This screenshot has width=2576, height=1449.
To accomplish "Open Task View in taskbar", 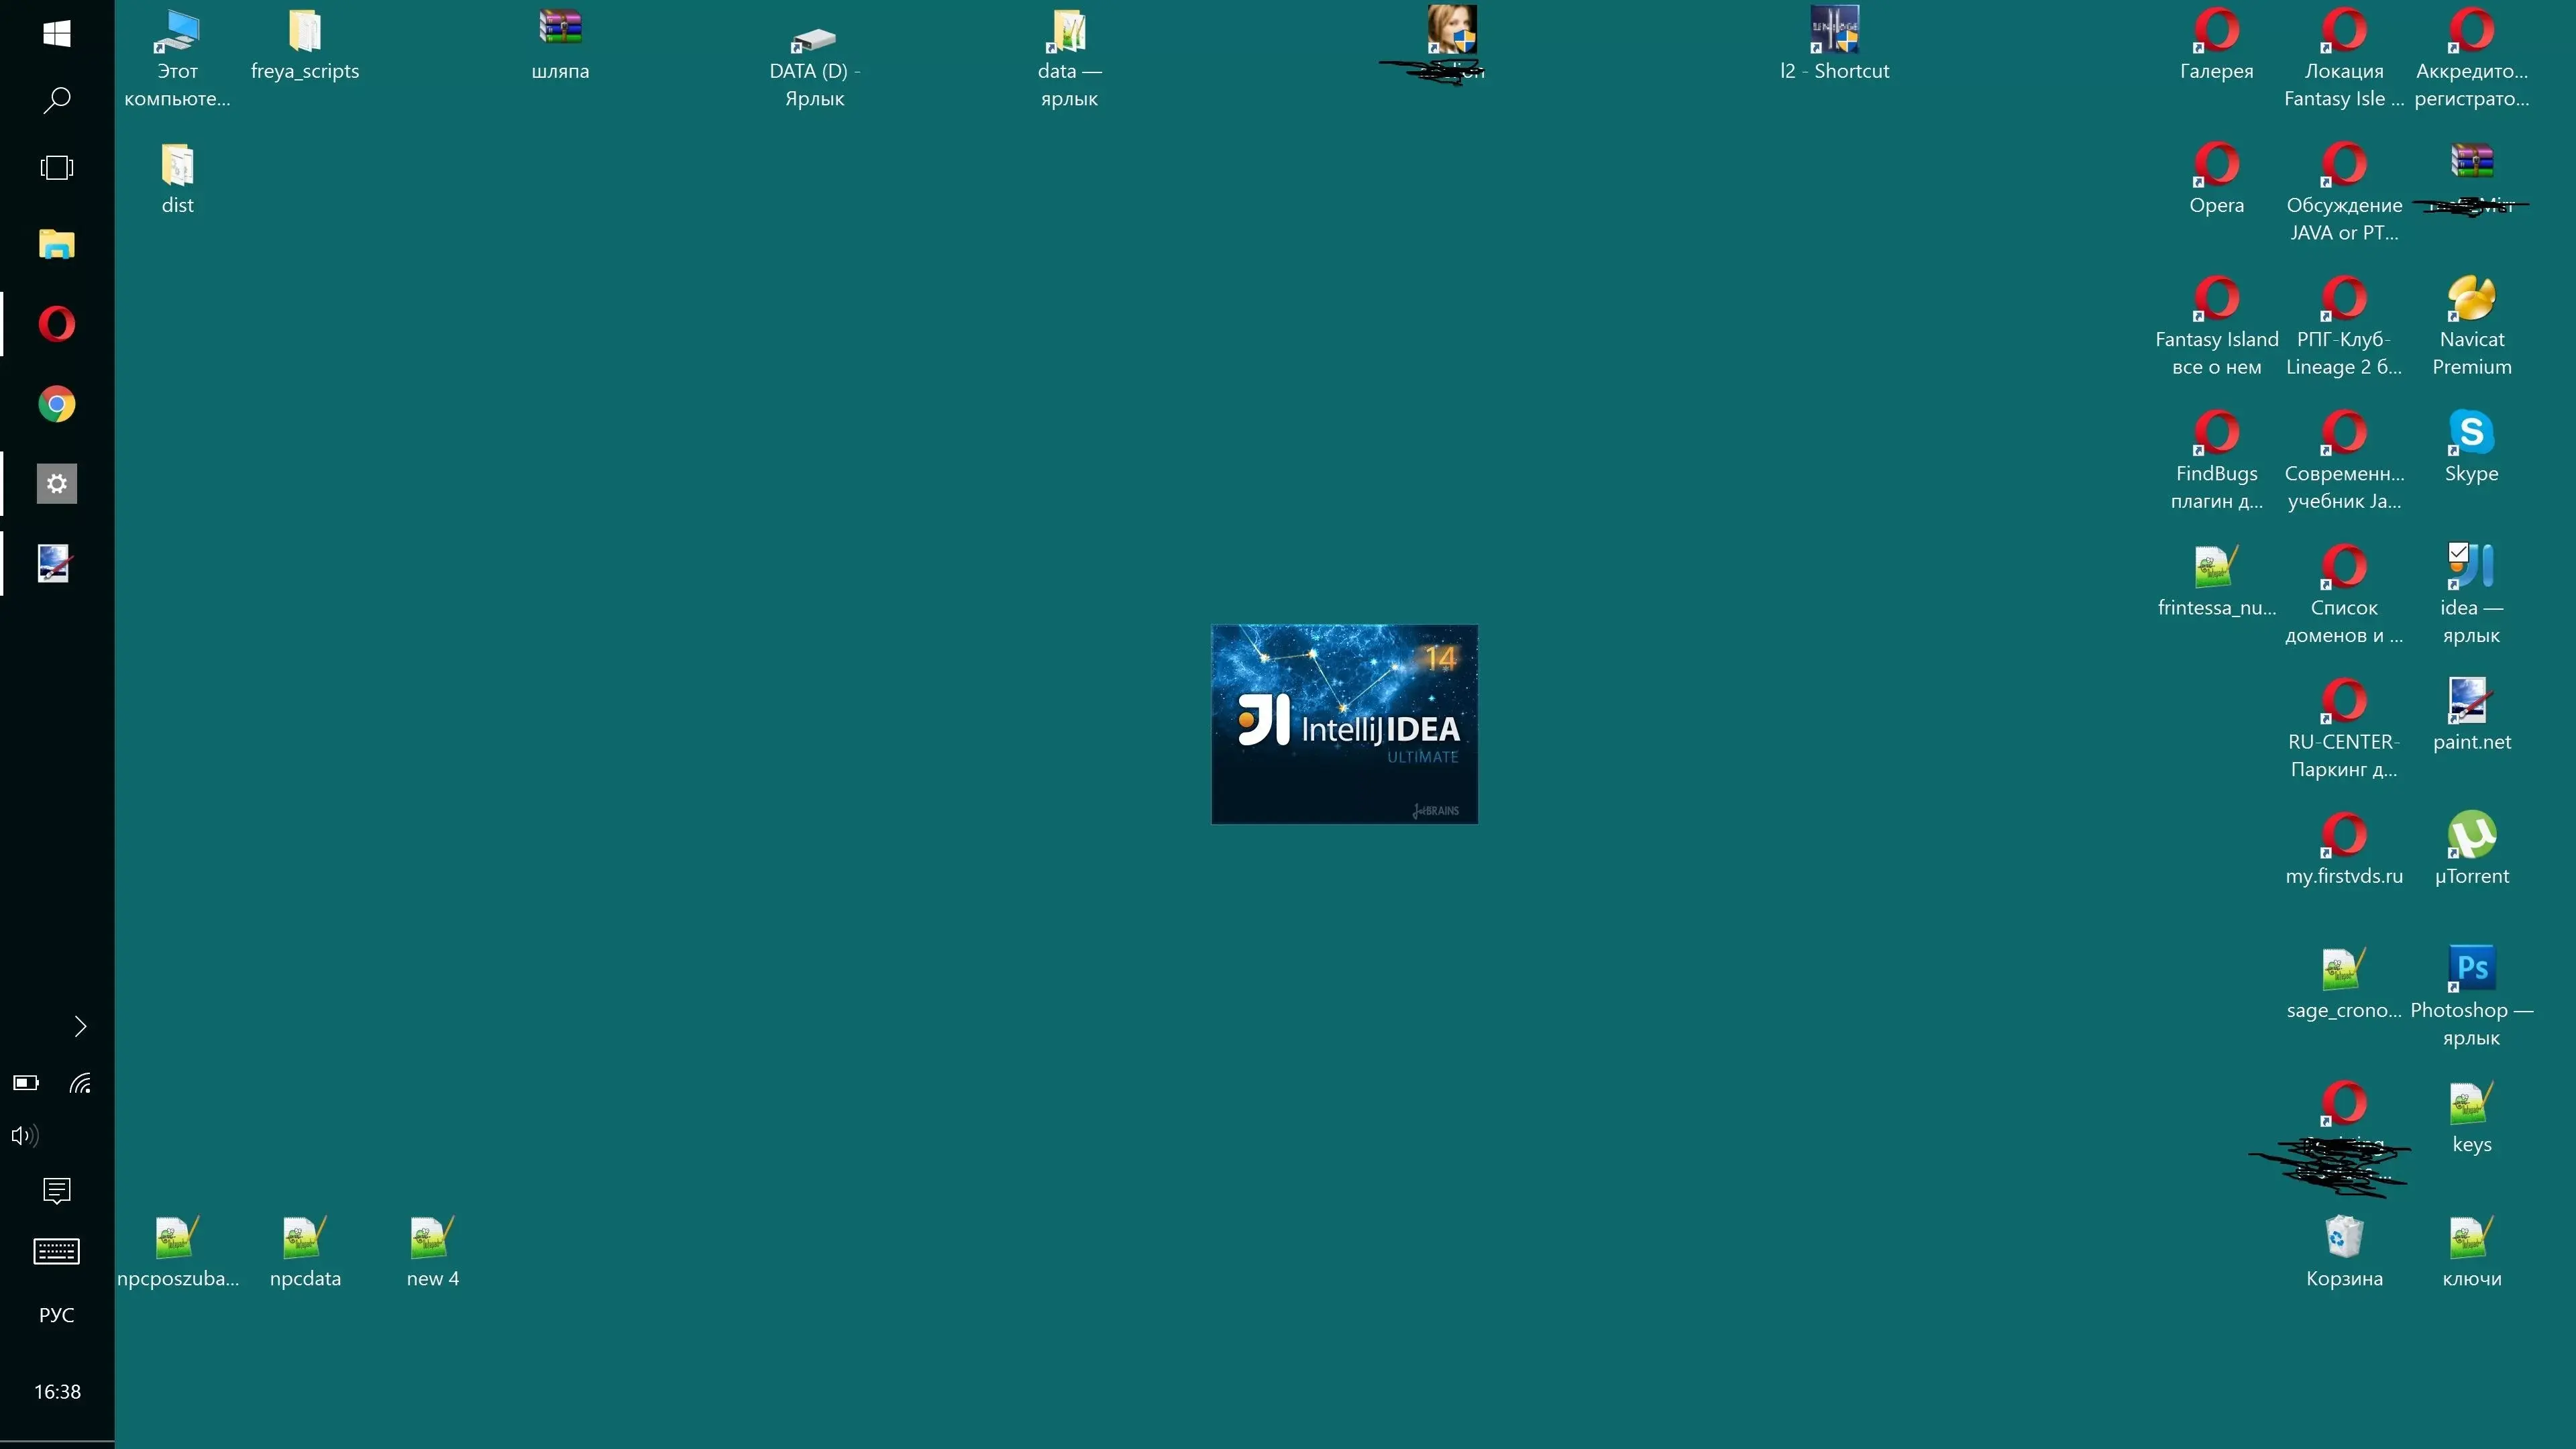I will (x=57, y=167).
